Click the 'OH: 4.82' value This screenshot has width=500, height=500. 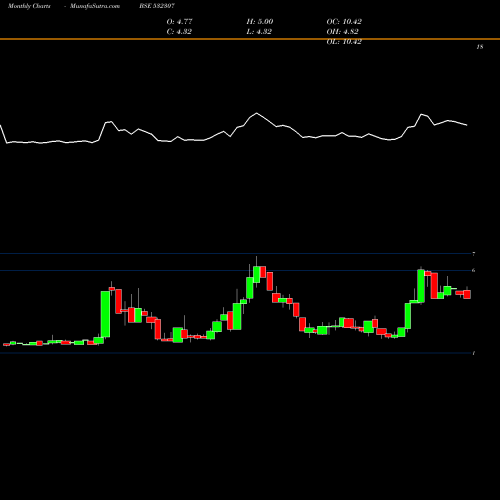click(x=342, y=32)
